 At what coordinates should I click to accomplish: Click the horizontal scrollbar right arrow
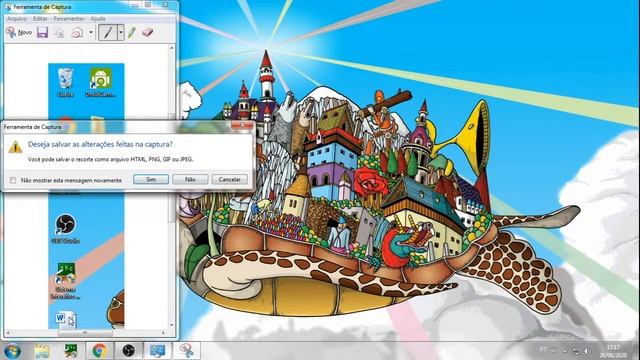(x=164, y=333)
